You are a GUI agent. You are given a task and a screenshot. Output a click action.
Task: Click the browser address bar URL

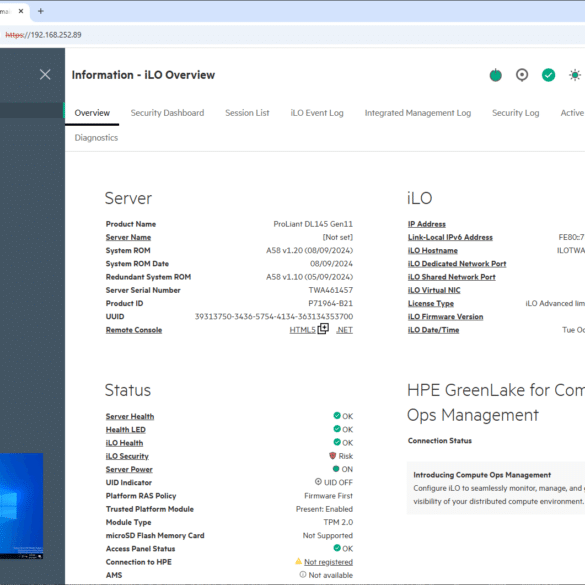tap(43, 35)
